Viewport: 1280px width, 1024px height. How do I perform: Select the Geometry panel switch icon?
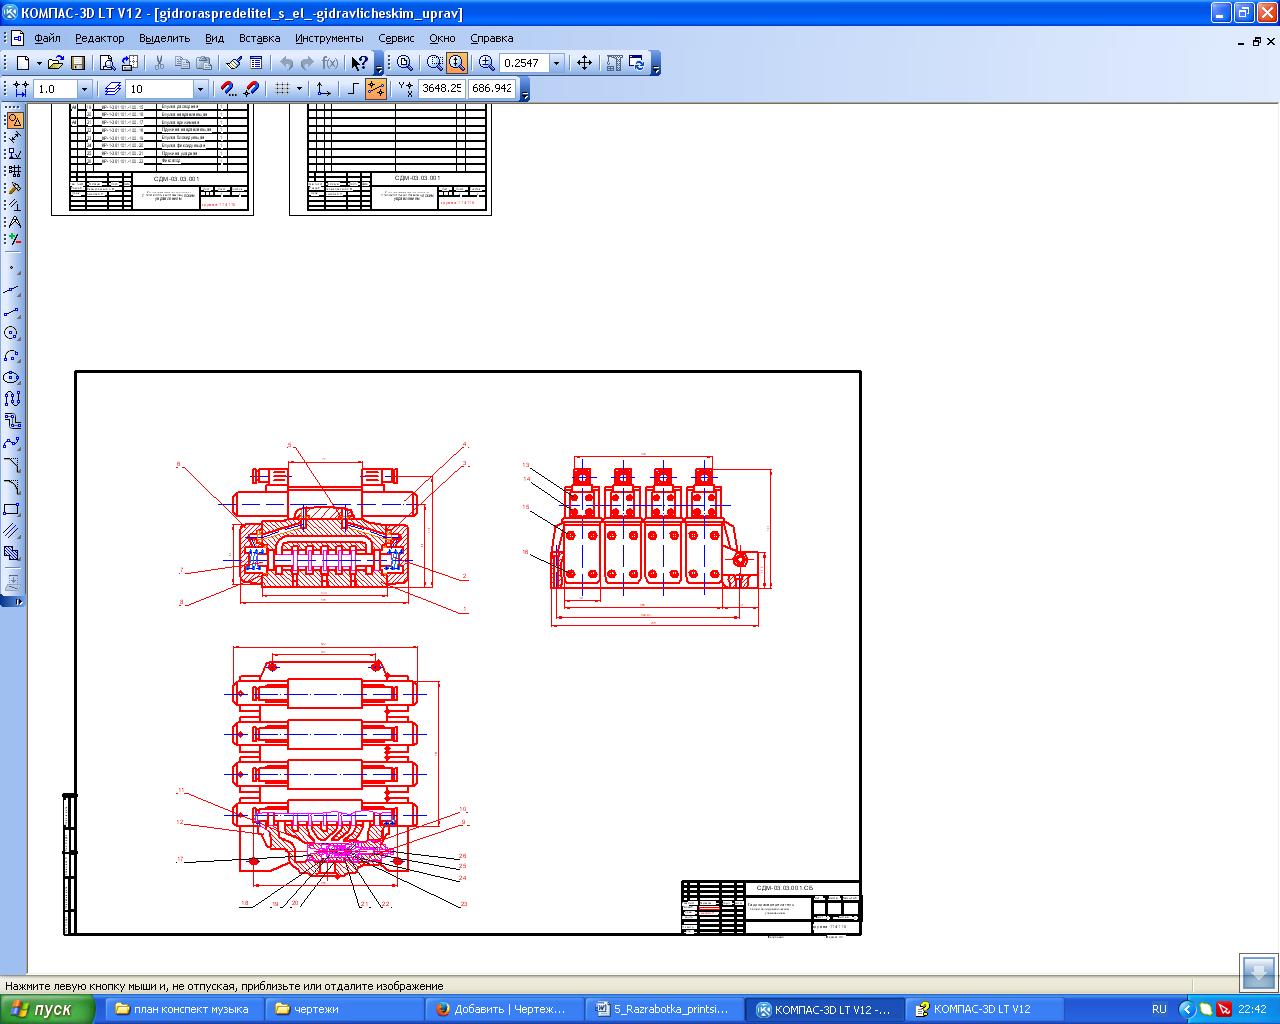13,120
